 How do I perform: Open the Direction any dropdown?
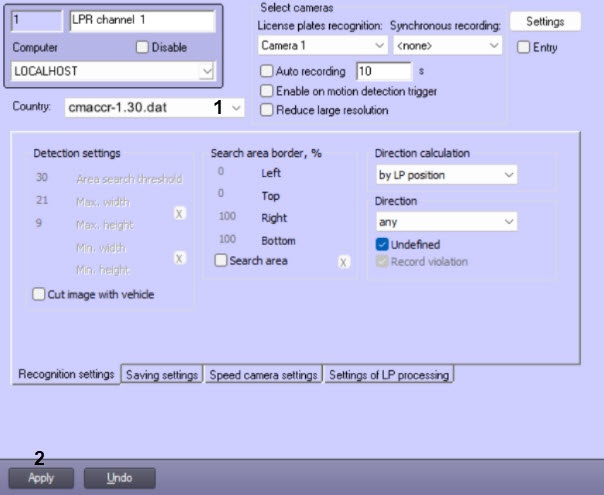(x=446, y=222)
